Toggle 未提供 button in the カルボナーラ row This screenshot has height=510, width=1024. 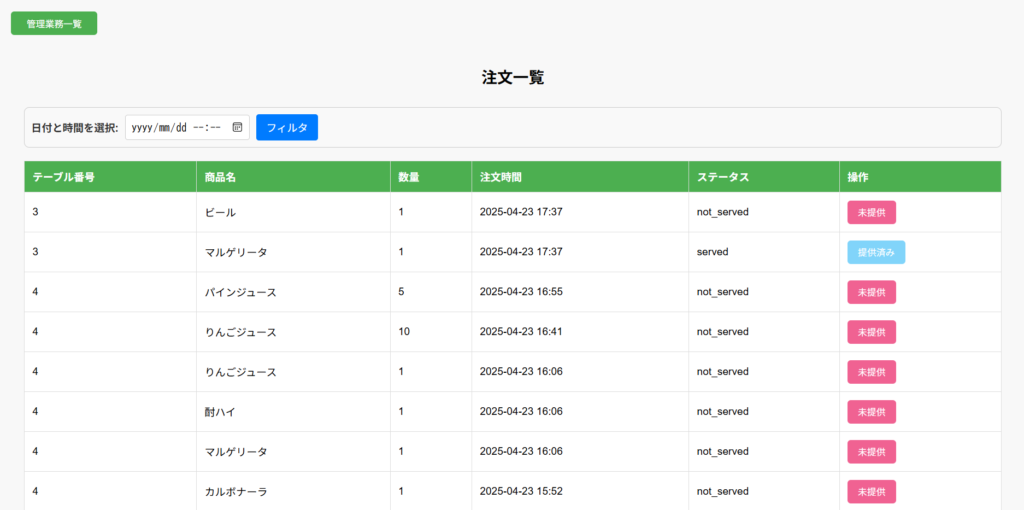[871, 492]
